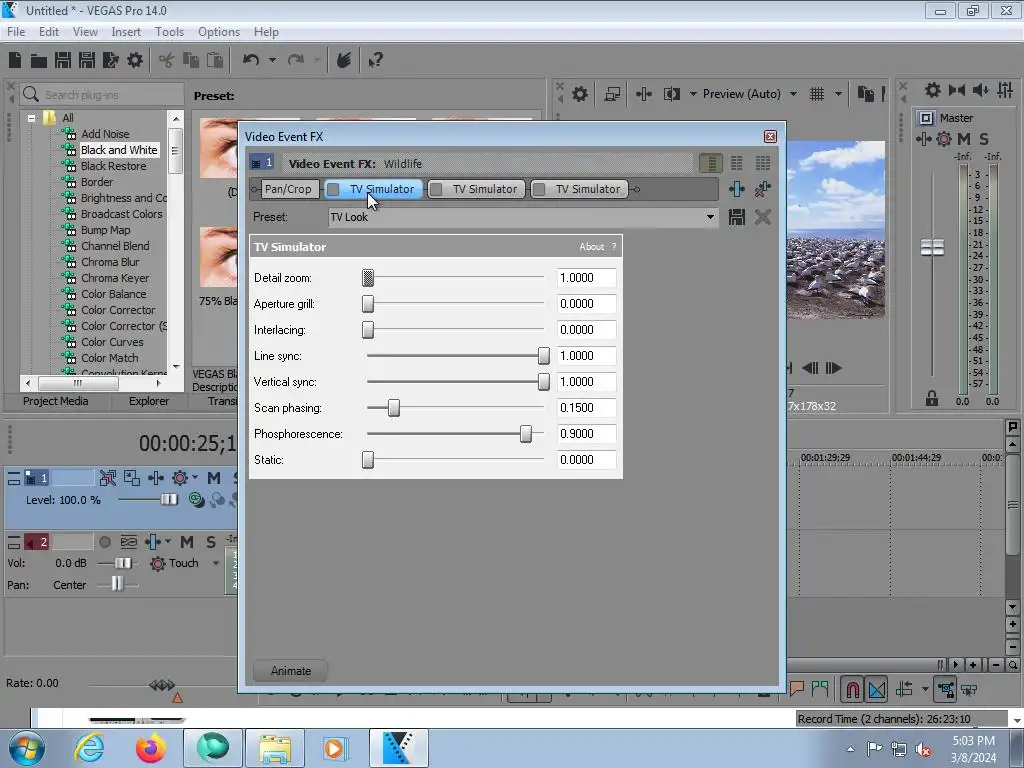Select Black and White plug-in
Screen dimensions: 1024x768
[119, 150]
